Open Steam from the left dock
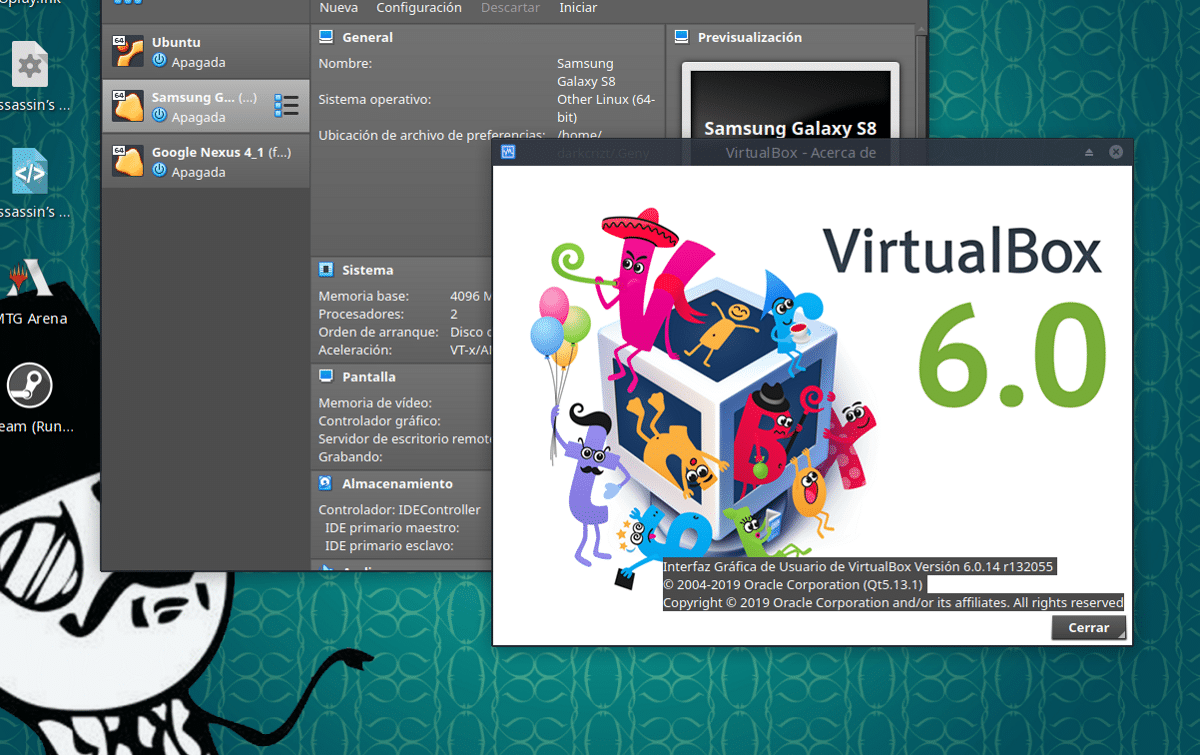1200x755 pixels. tap(30, 385)
